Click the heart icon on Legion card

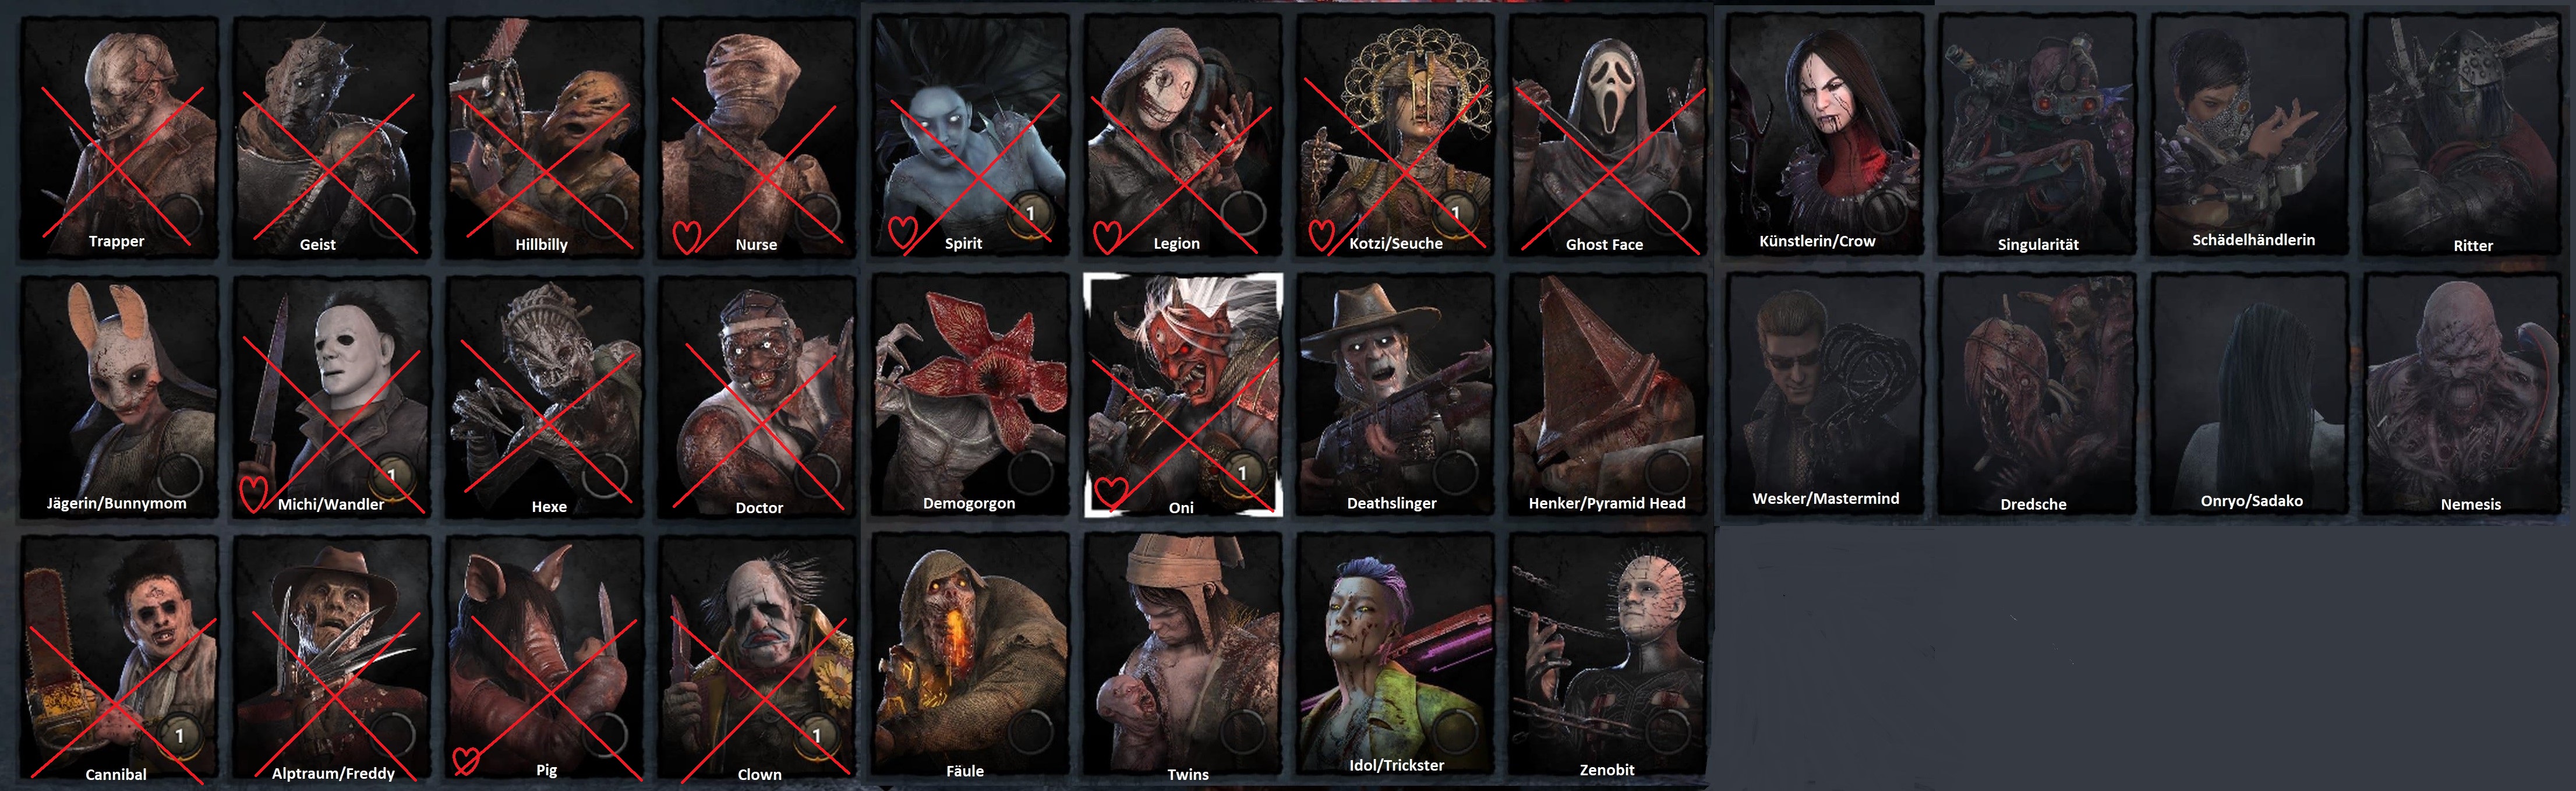click(1106, 236)
